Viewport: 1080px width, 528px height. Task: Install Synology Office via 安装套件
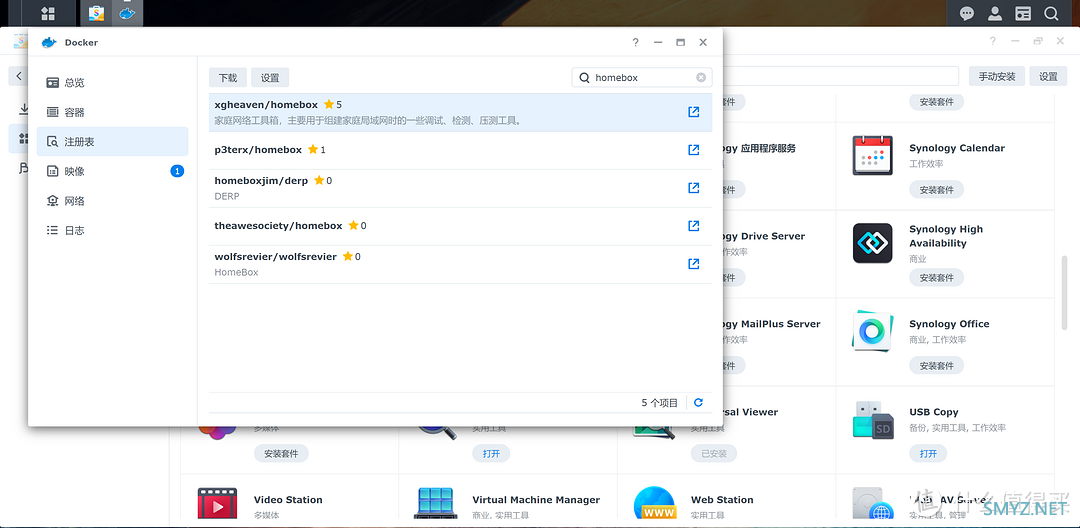(936, 366)
